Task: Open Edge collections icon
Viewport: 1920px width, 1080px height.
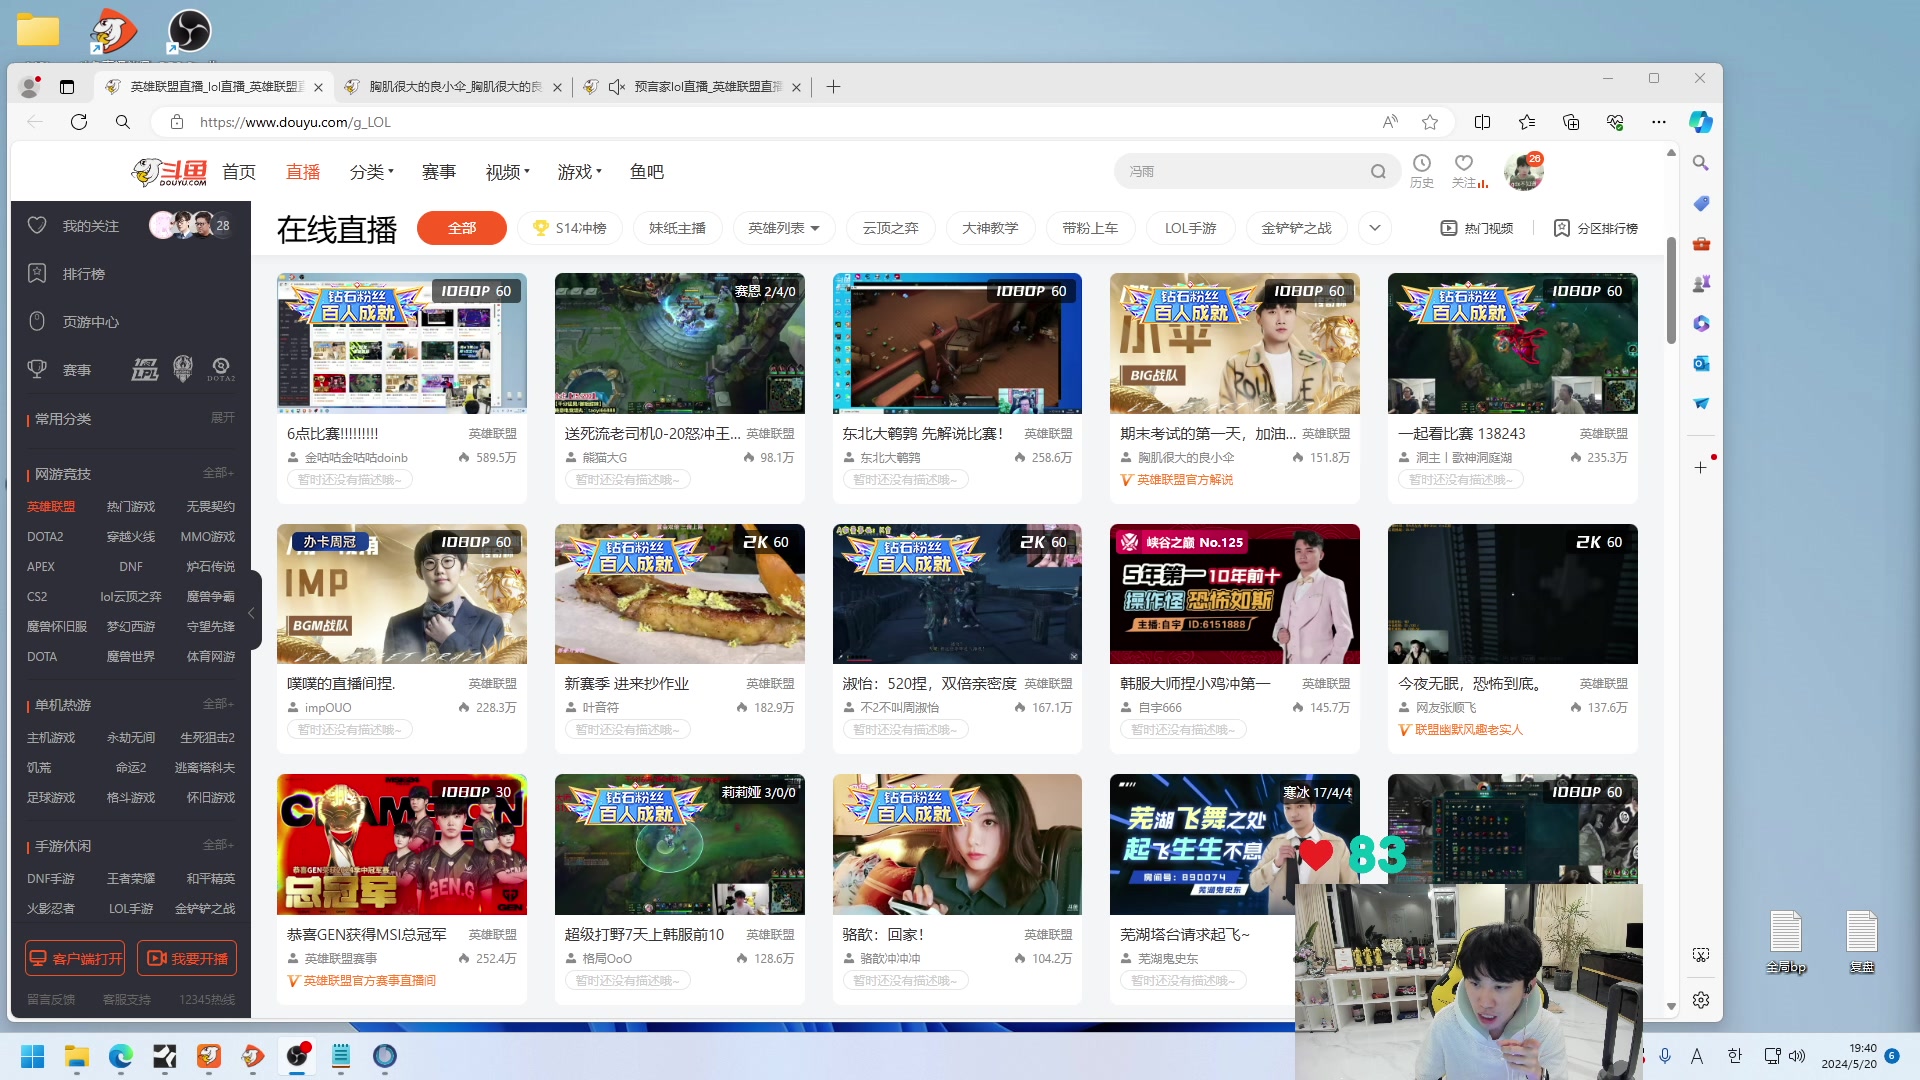Action: (x=1570, y=122)
